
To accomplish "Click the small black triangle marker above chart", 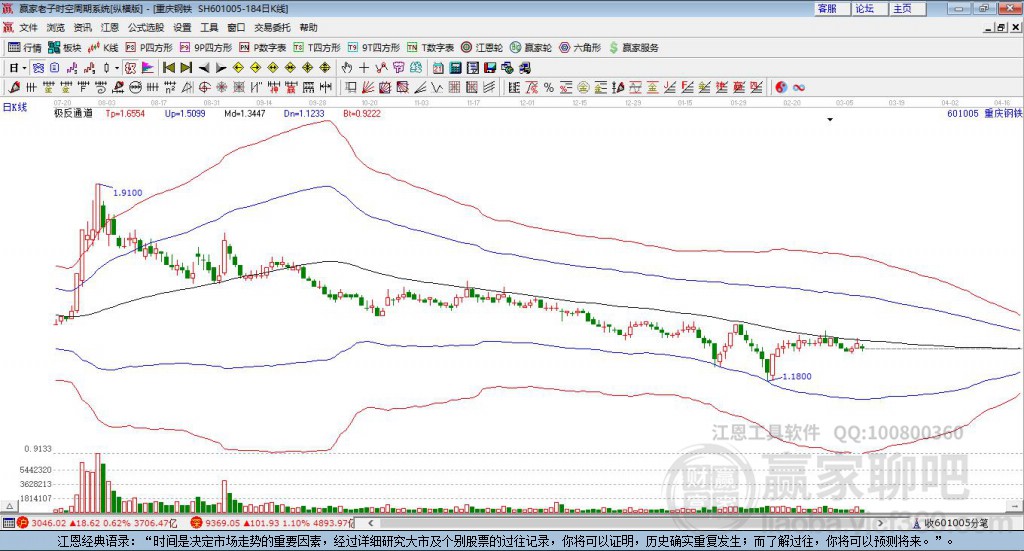I will coord(830,119).
